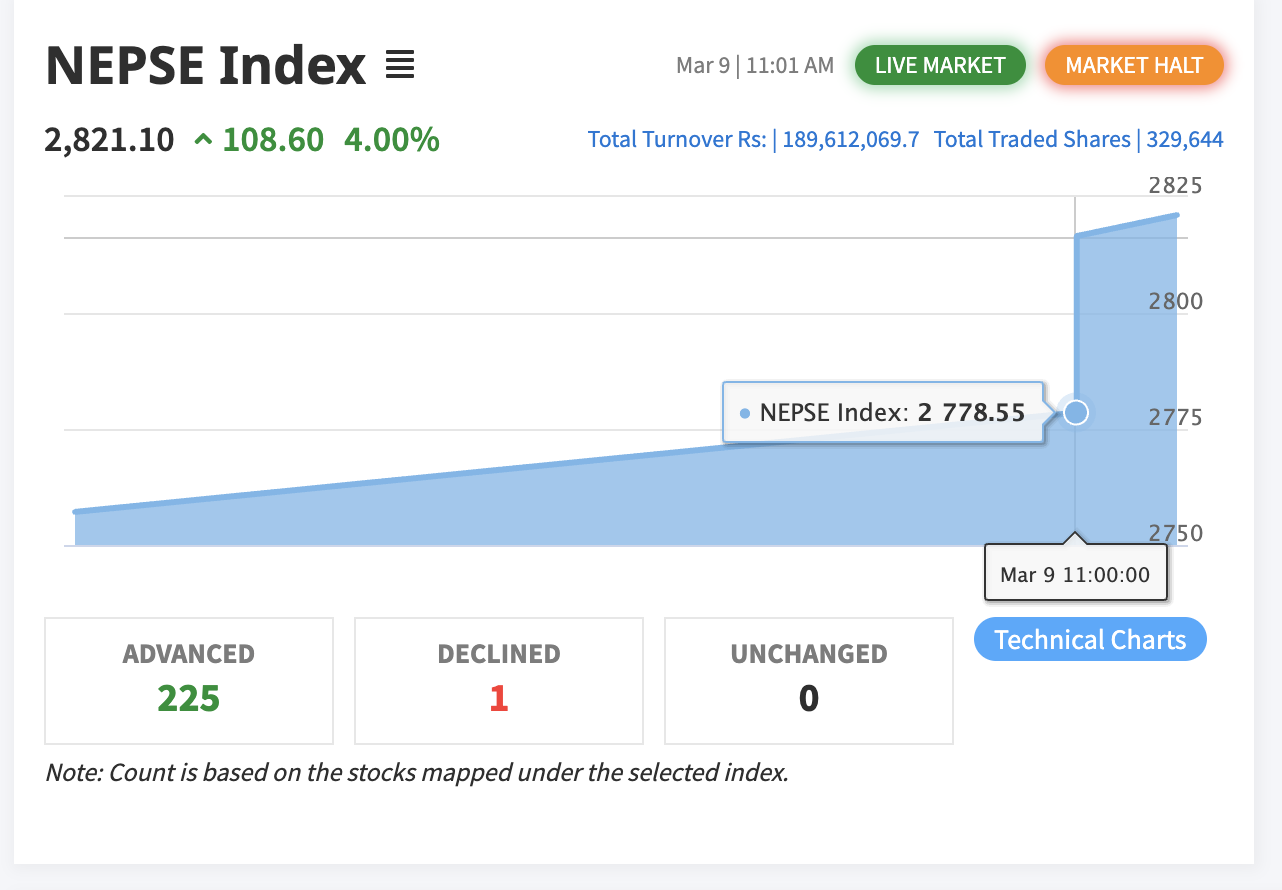Click the NEPSE Index 2 778.55 tooltip

[883, 412]
